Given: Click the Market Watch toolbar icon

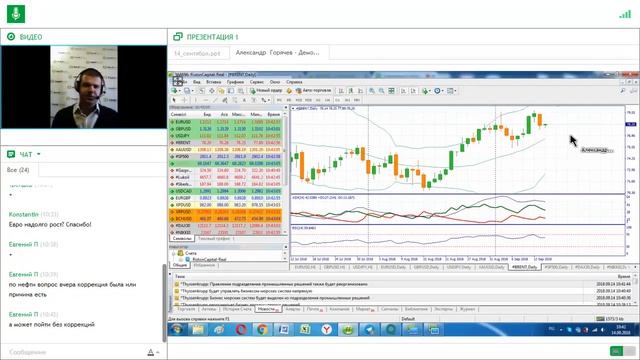Looking at the screenshot, I should 202,91.
